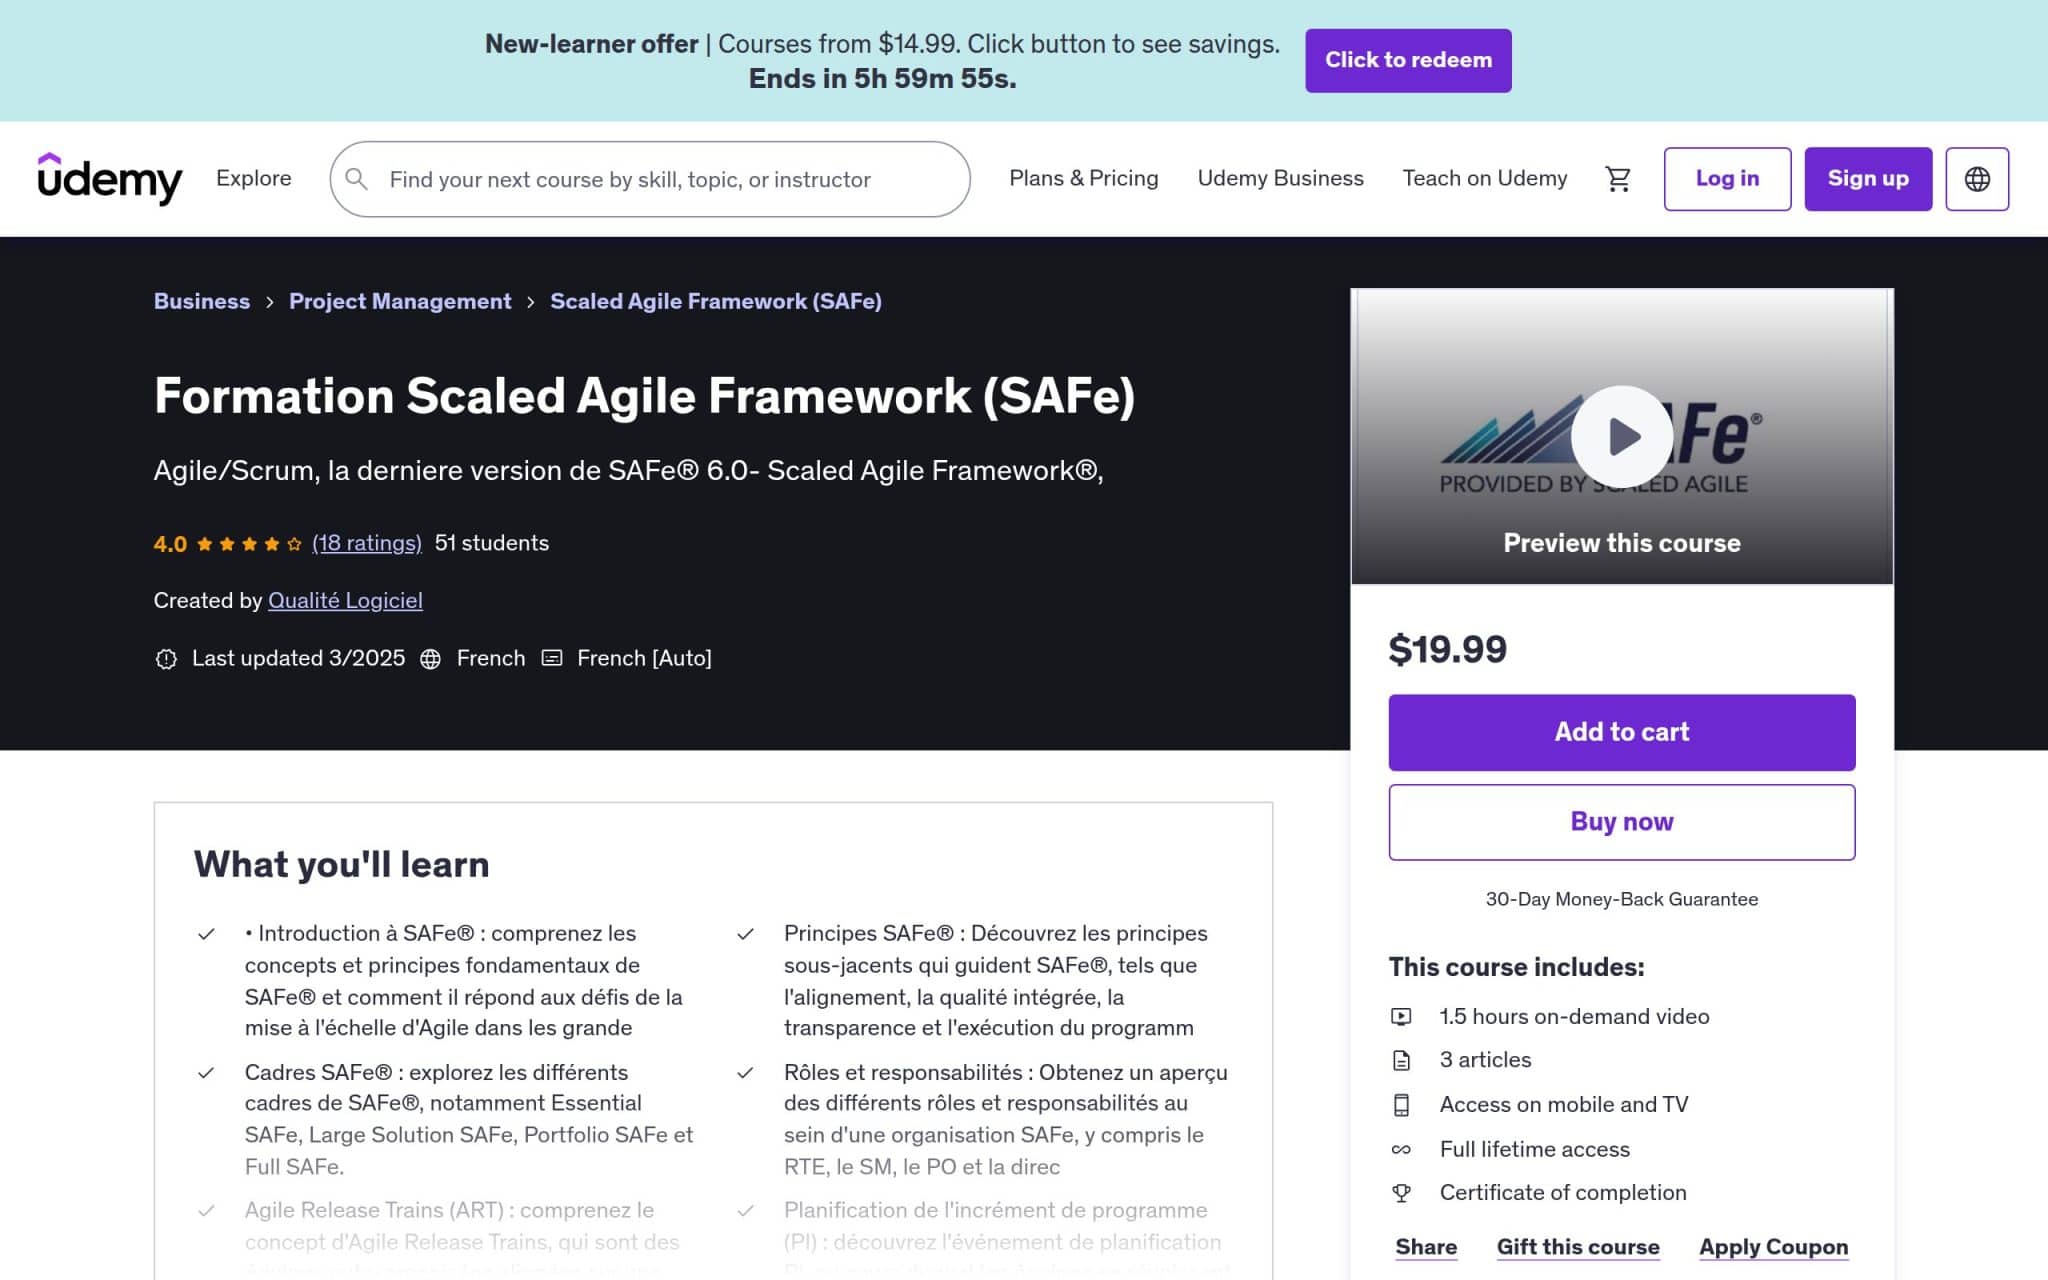
Task: Open instructor Qualité Logiciel profile
Action: tap(345, 600)
